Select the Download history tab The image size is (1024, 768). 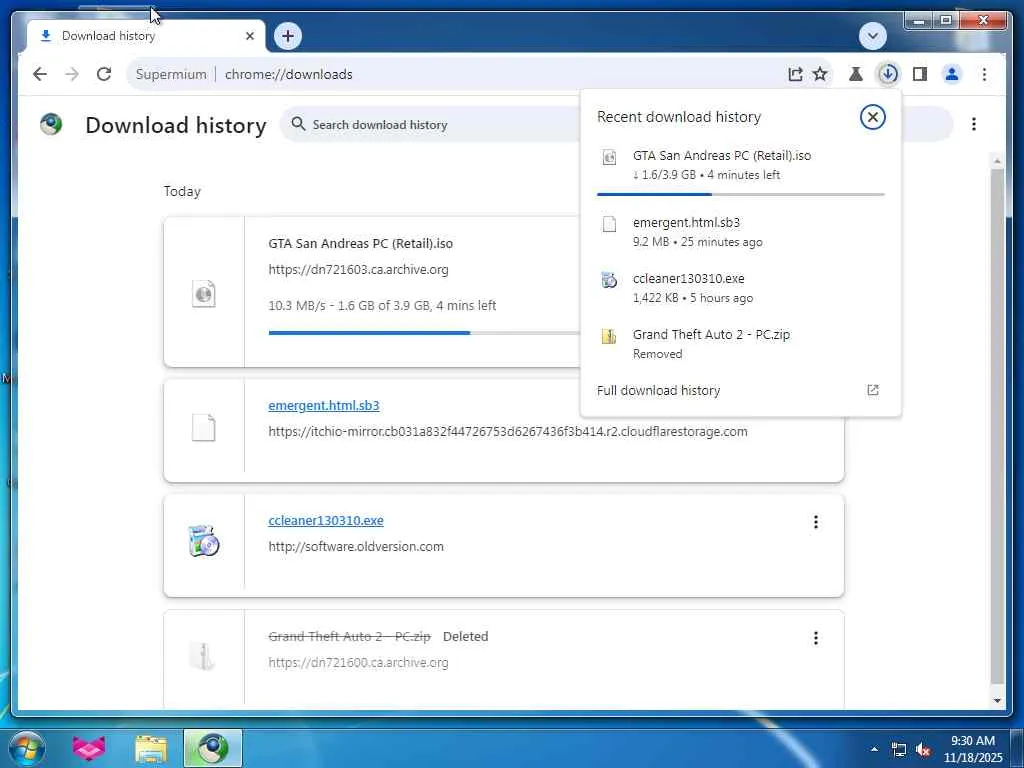(144, 36)
